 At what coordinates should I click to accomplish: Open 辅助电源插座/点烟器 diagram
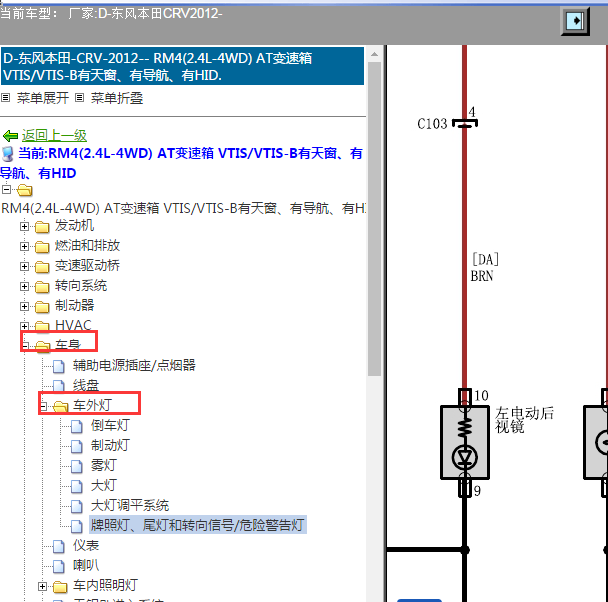click(x=134, y=365)
